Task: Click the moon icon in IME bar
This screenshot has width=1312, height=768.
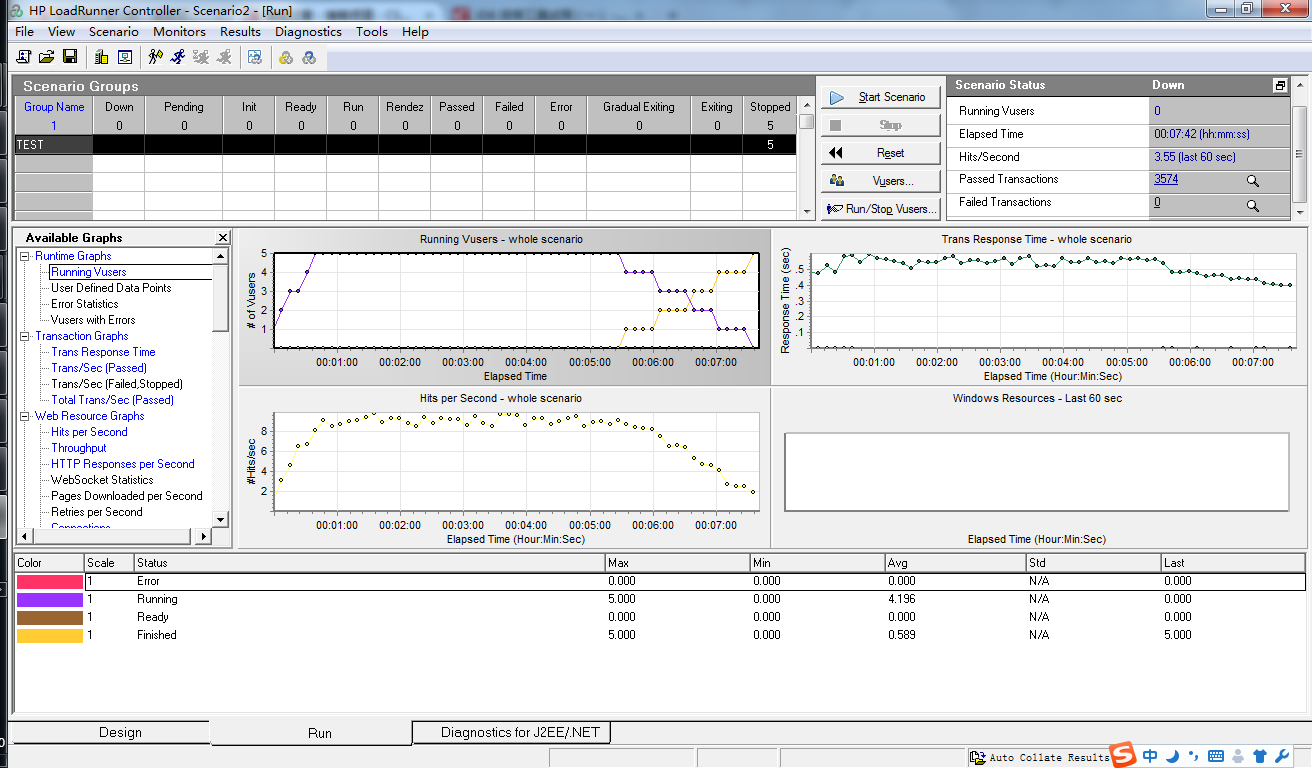Action: [1172, 756]
